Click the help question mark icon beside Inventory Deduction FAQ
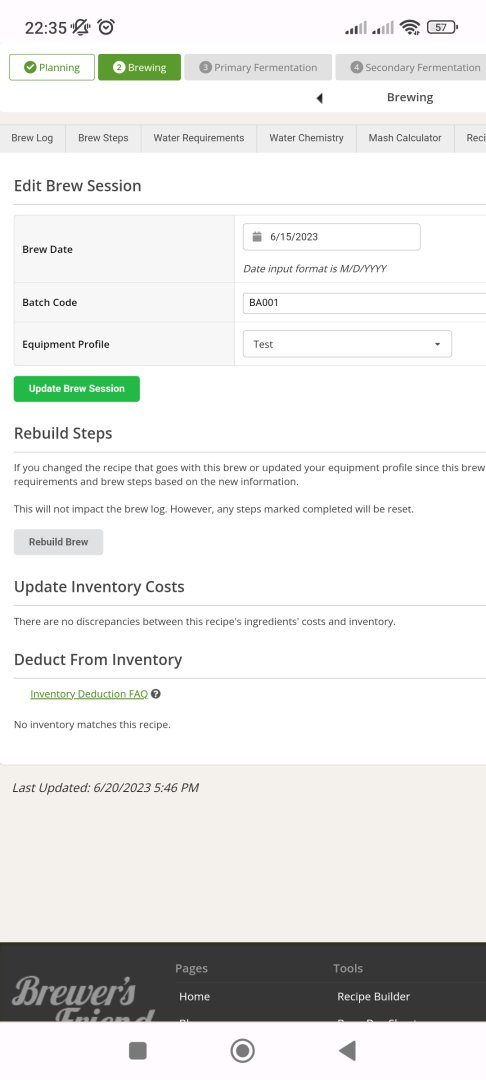 click(x=156, y=694)
